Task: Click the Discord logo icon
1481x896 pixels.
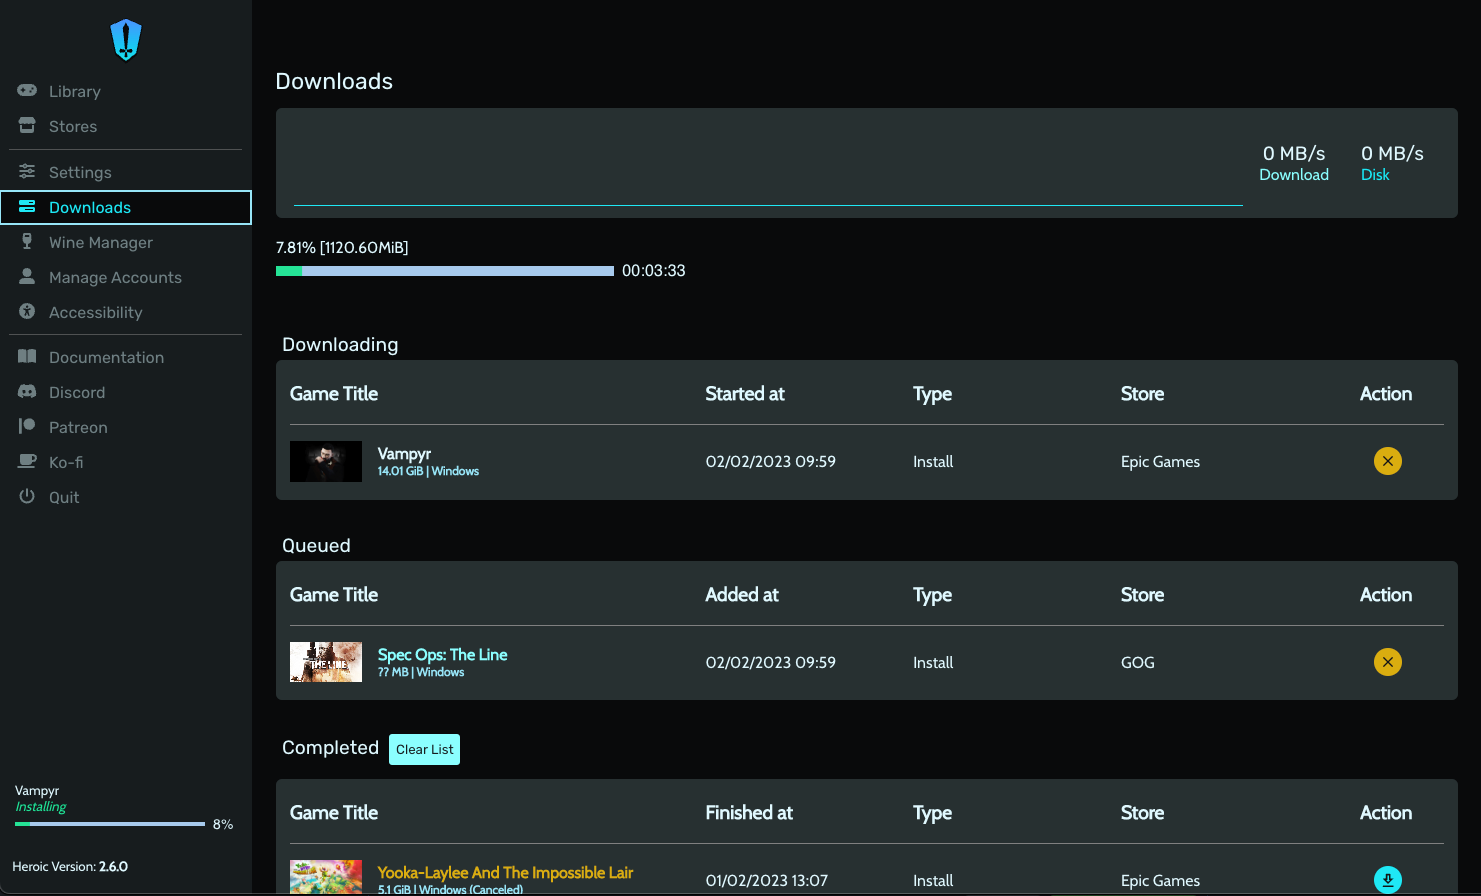Action: coord(27,391)
